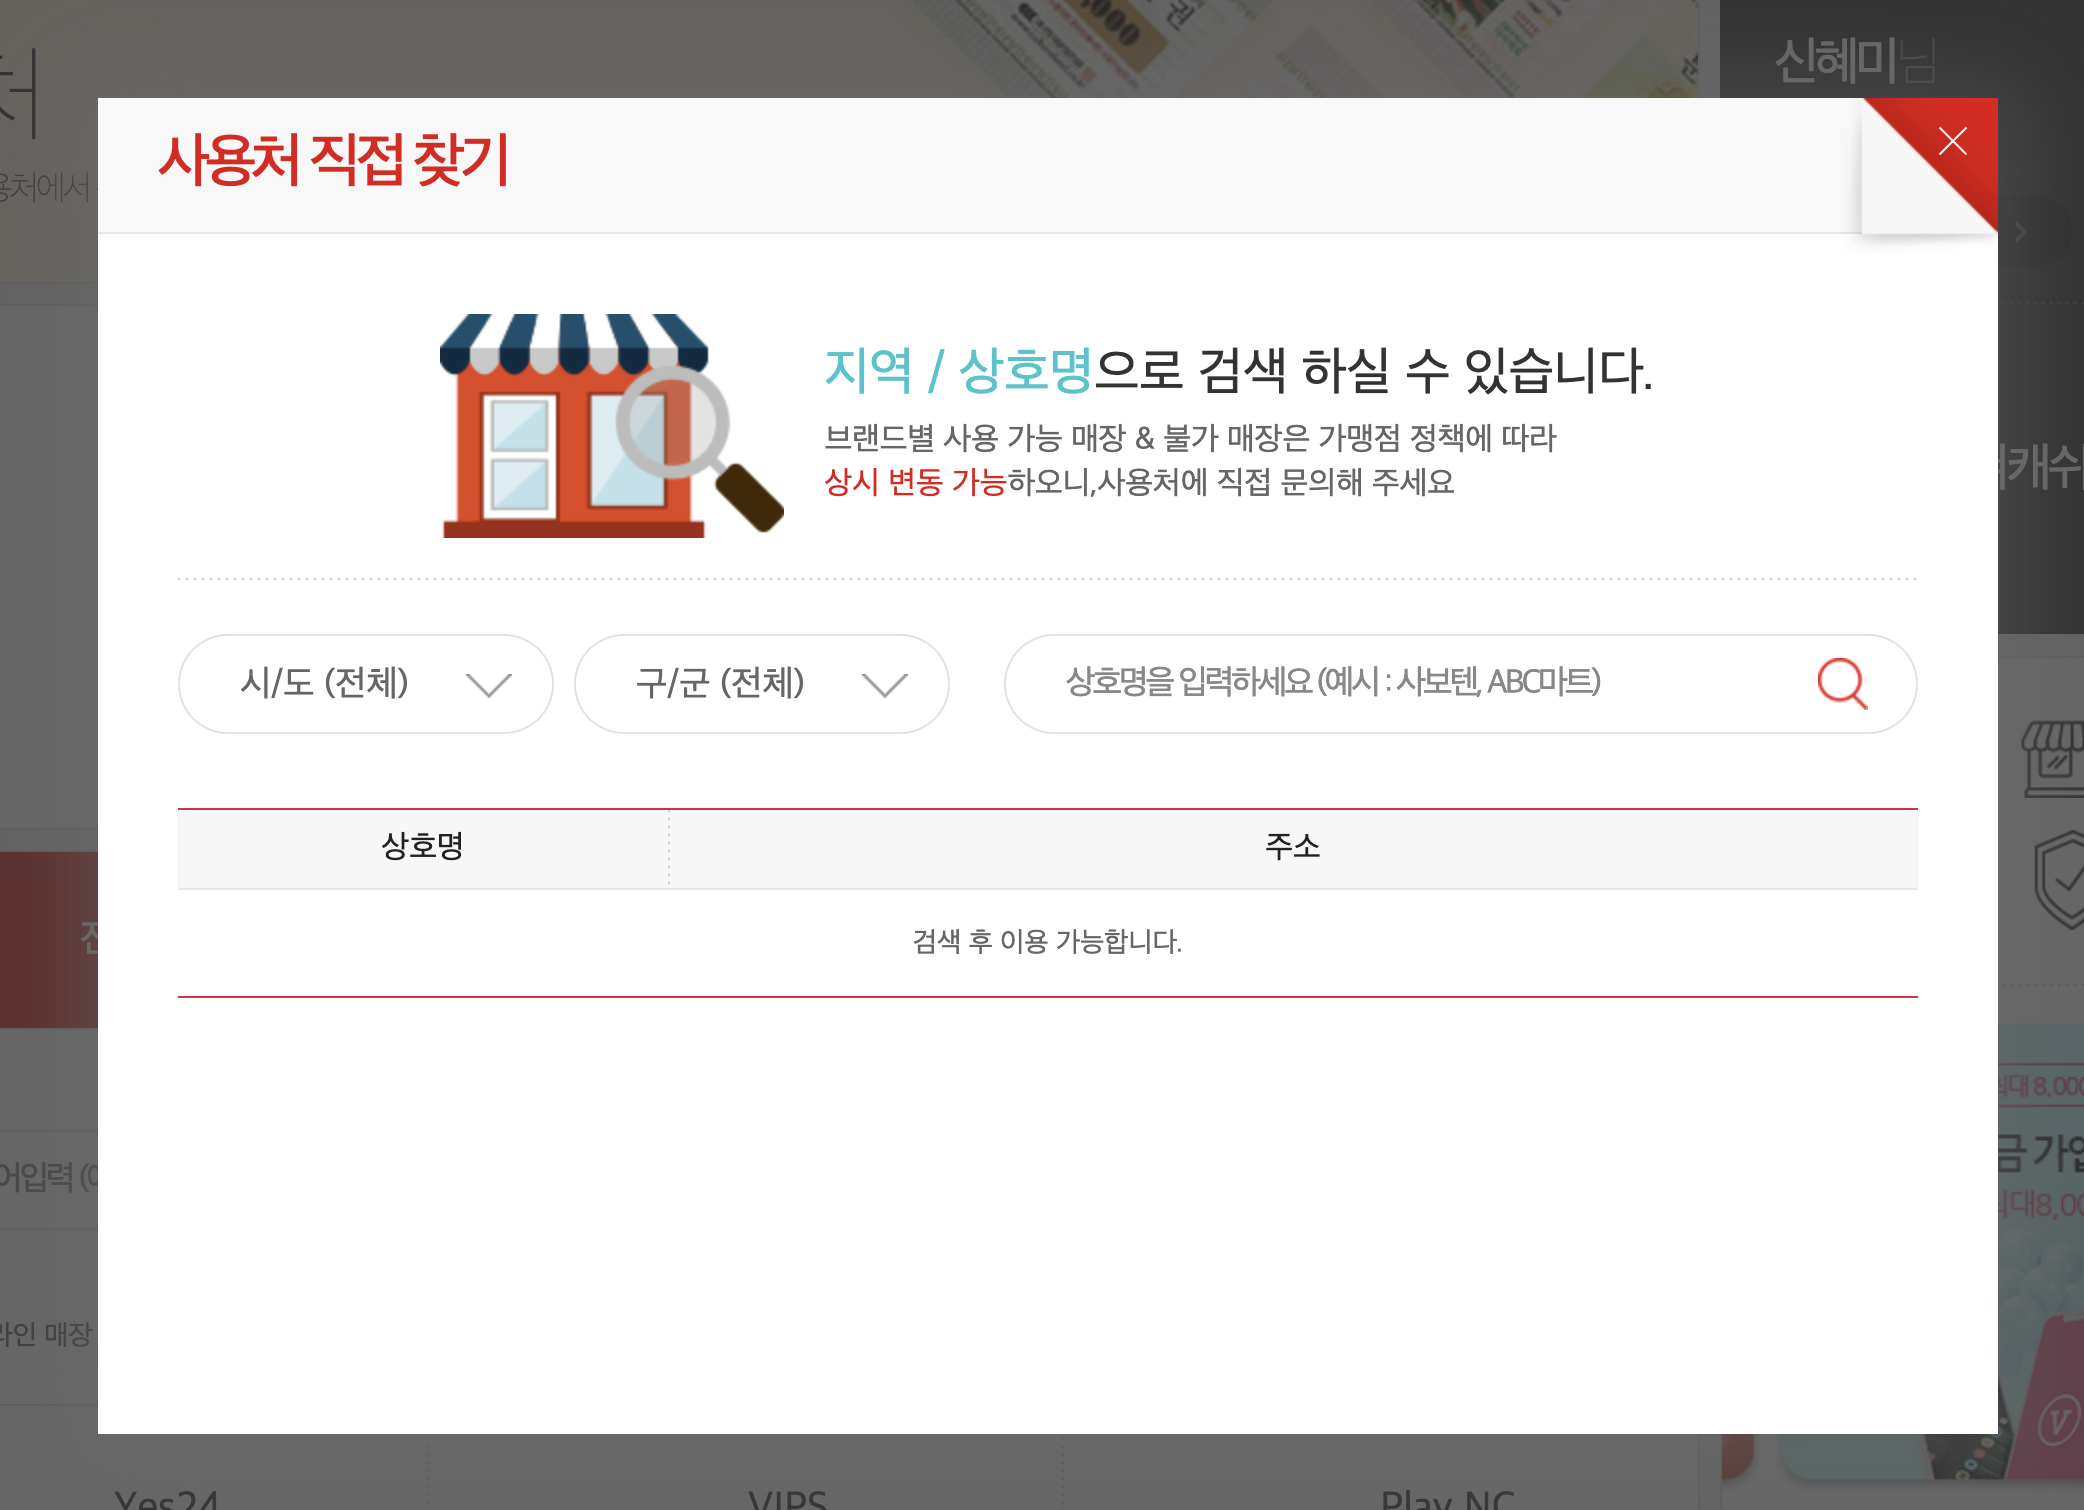Click the red magnifier search icon
The width and height of the screenshot is (2084, 1510).
(1843, 684)
